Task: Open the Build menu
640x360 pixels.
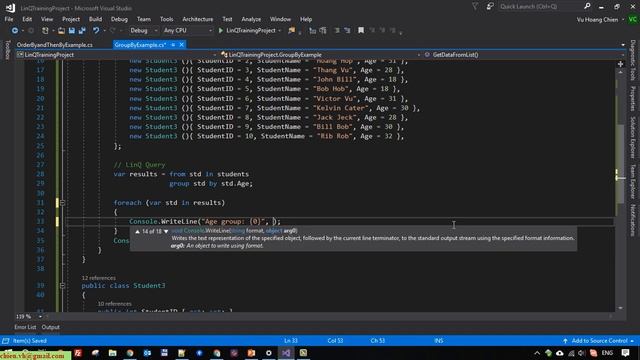Action: (95, 19)
